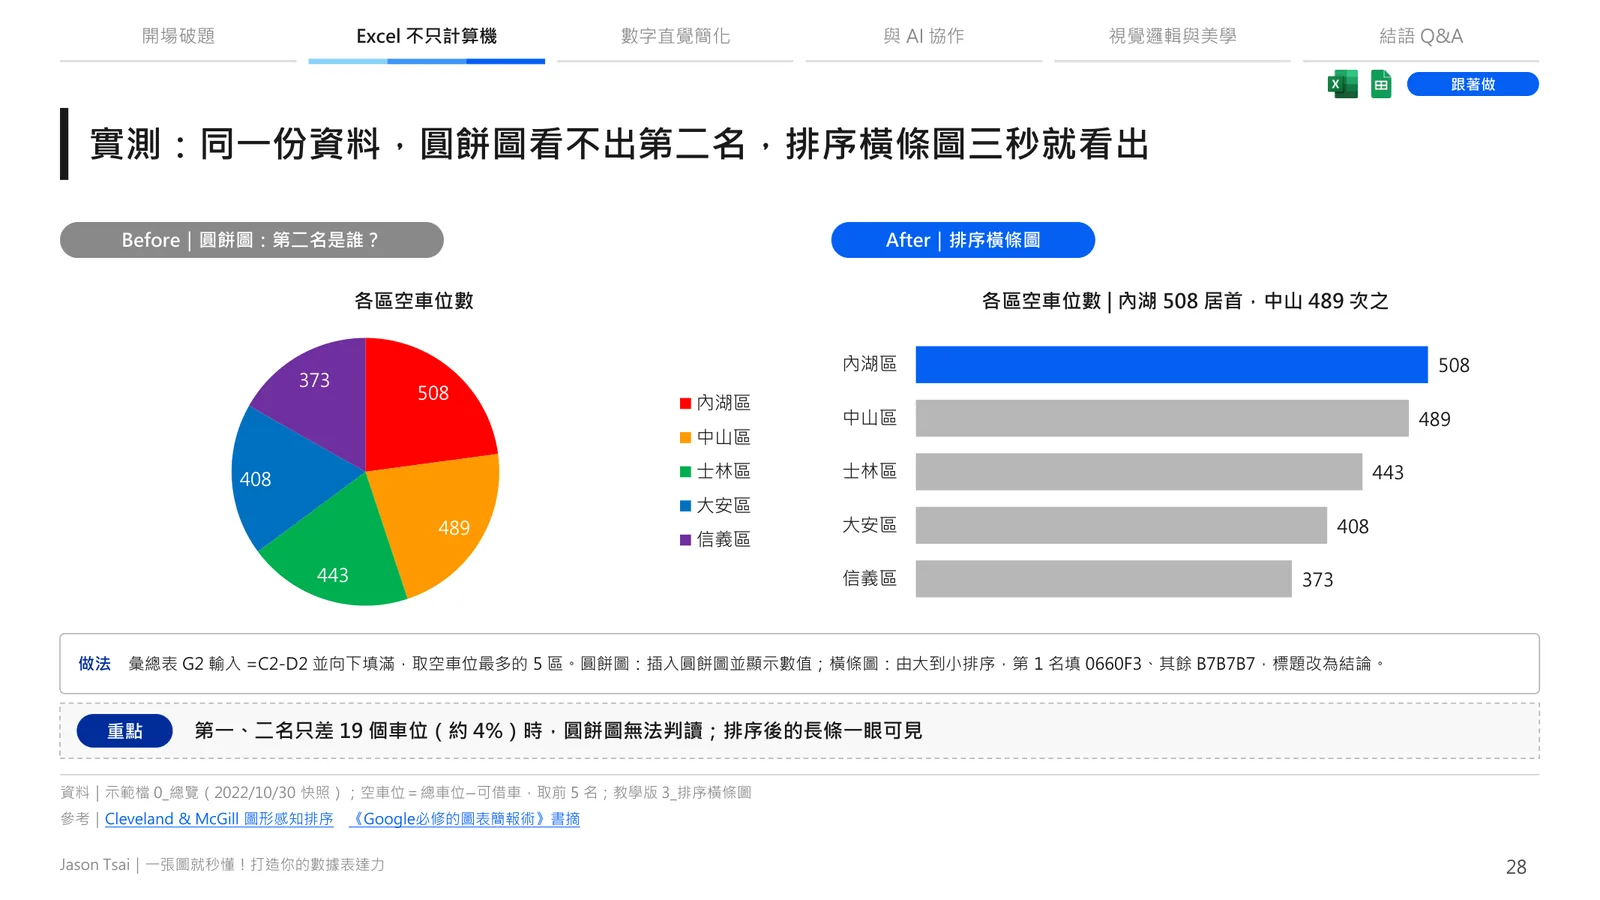Click the Before | 圓餅圖 label pill

[x=251, y=240]
